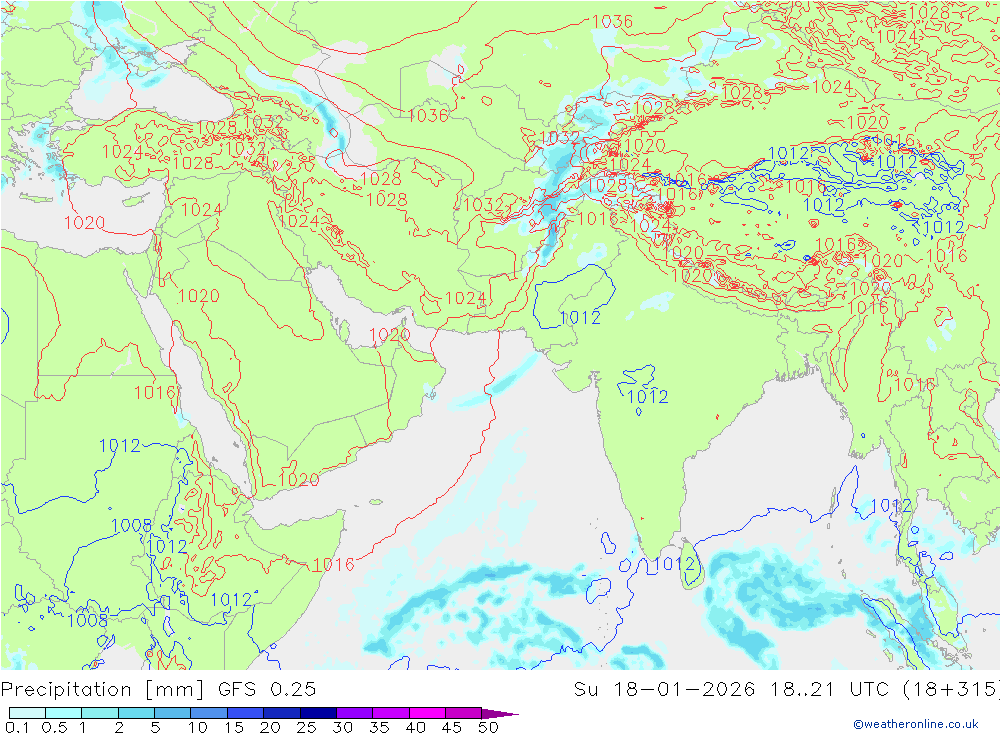Click the 0.5 legend scale value
The image size is (1000, 733).
(54, 727)
